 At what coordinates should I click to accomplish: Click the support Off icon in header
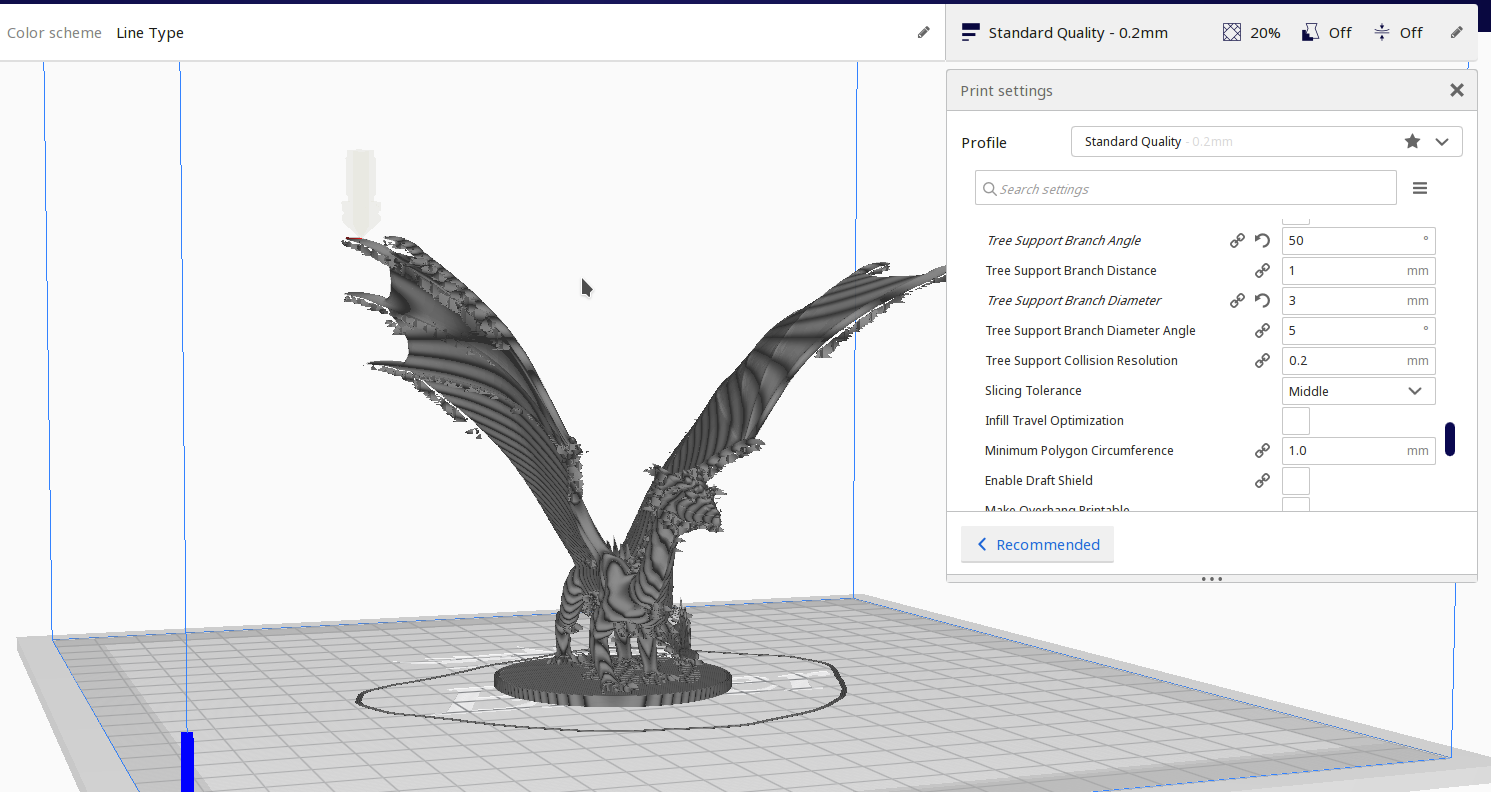pyautogui.click(x=1311, y=33)
